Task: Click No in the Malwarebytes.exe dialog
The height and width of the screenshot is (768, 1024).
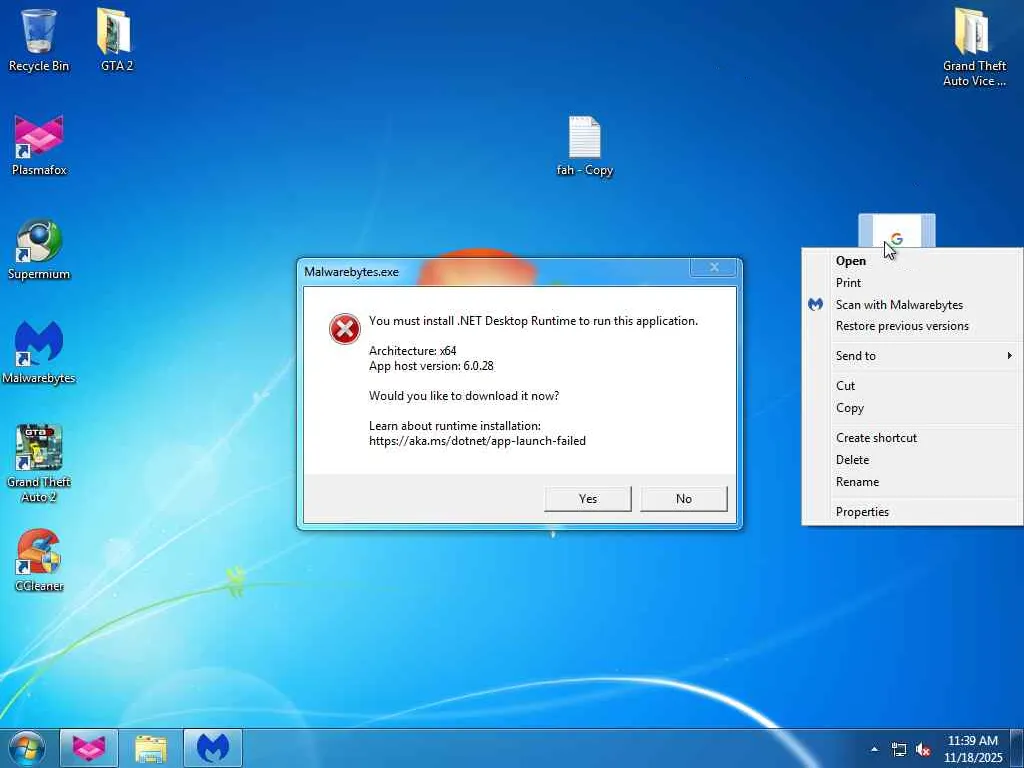Action: pos(684,498)
